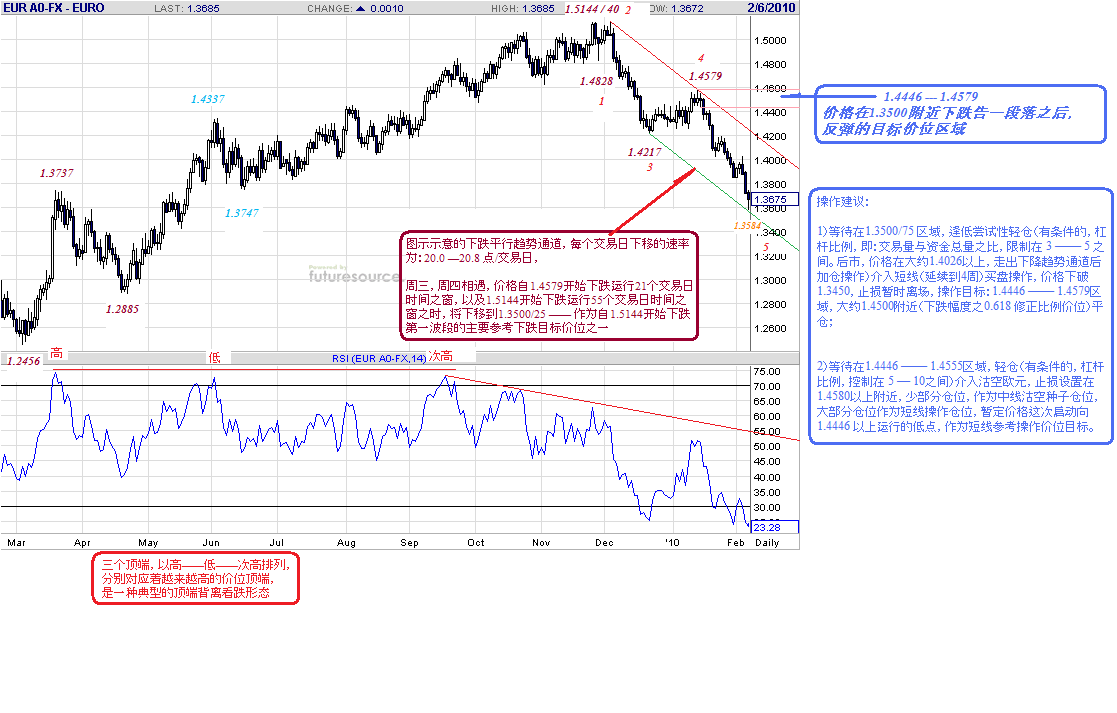This screenshot has height=713, width=1117.
Task: Click the 1.2600 price axis label
Action: pyautogui.click(x=770, y=329)
